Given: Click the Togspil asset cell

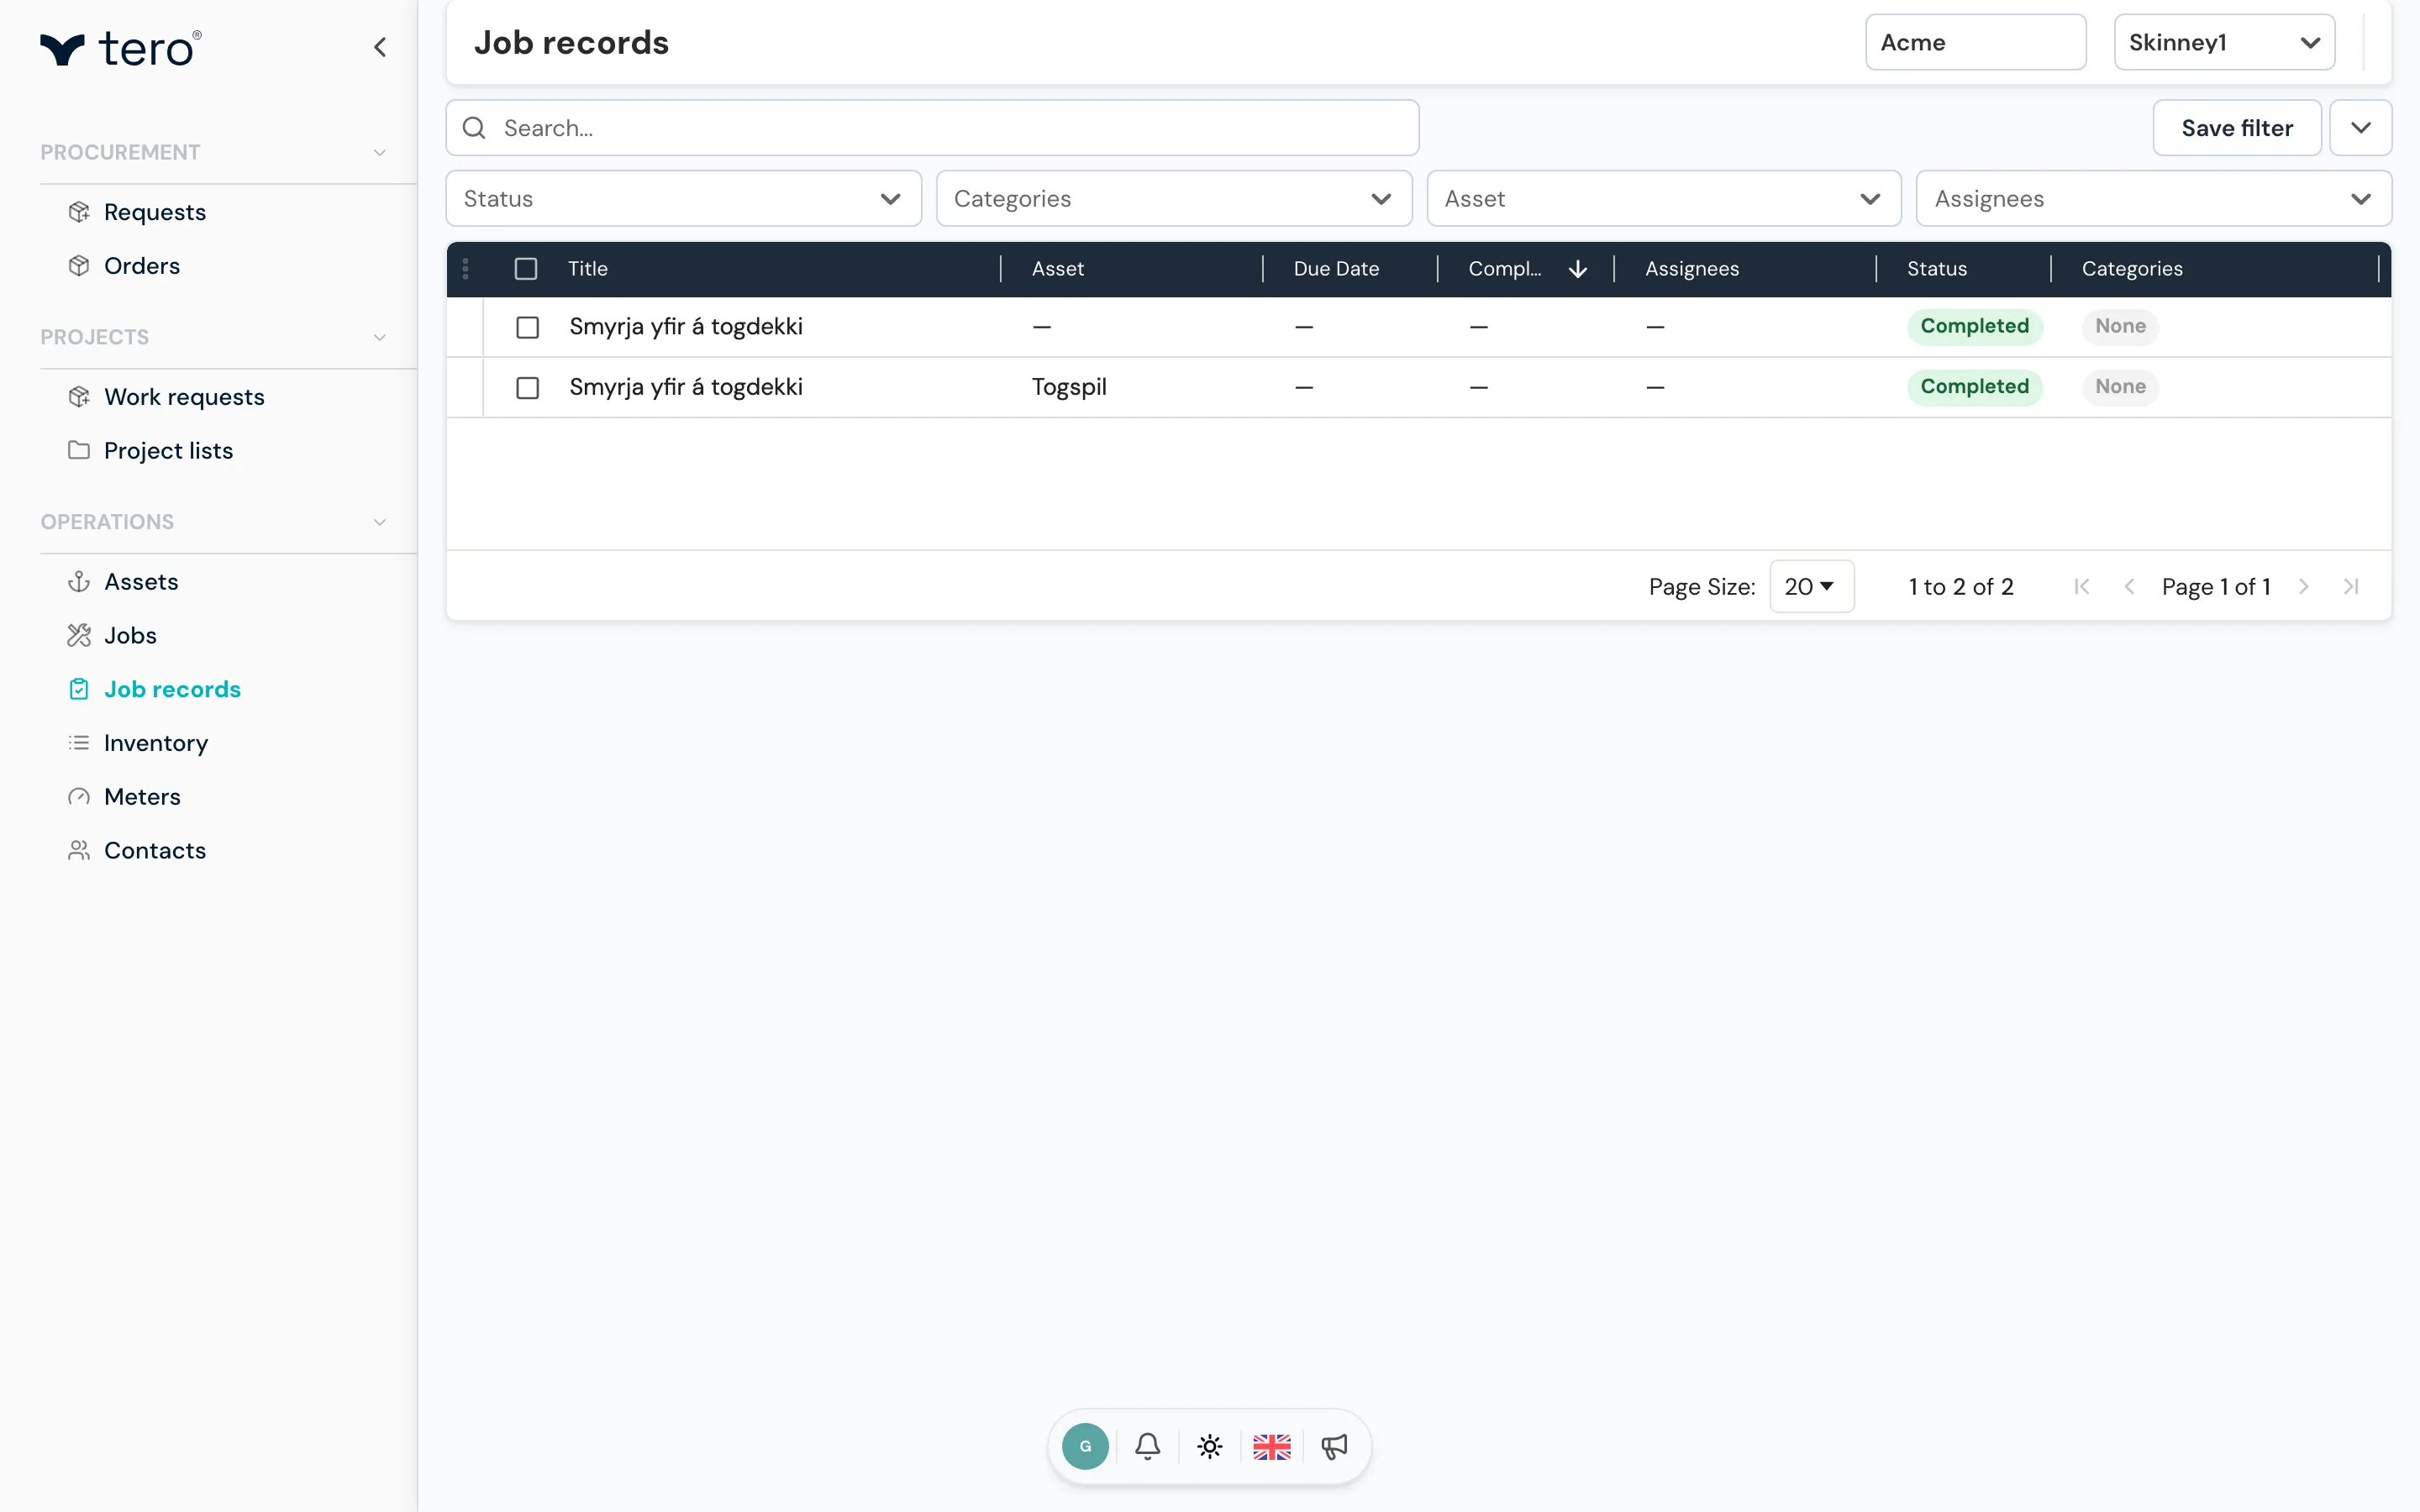Looking at the screenshot, I should 1069,387.
